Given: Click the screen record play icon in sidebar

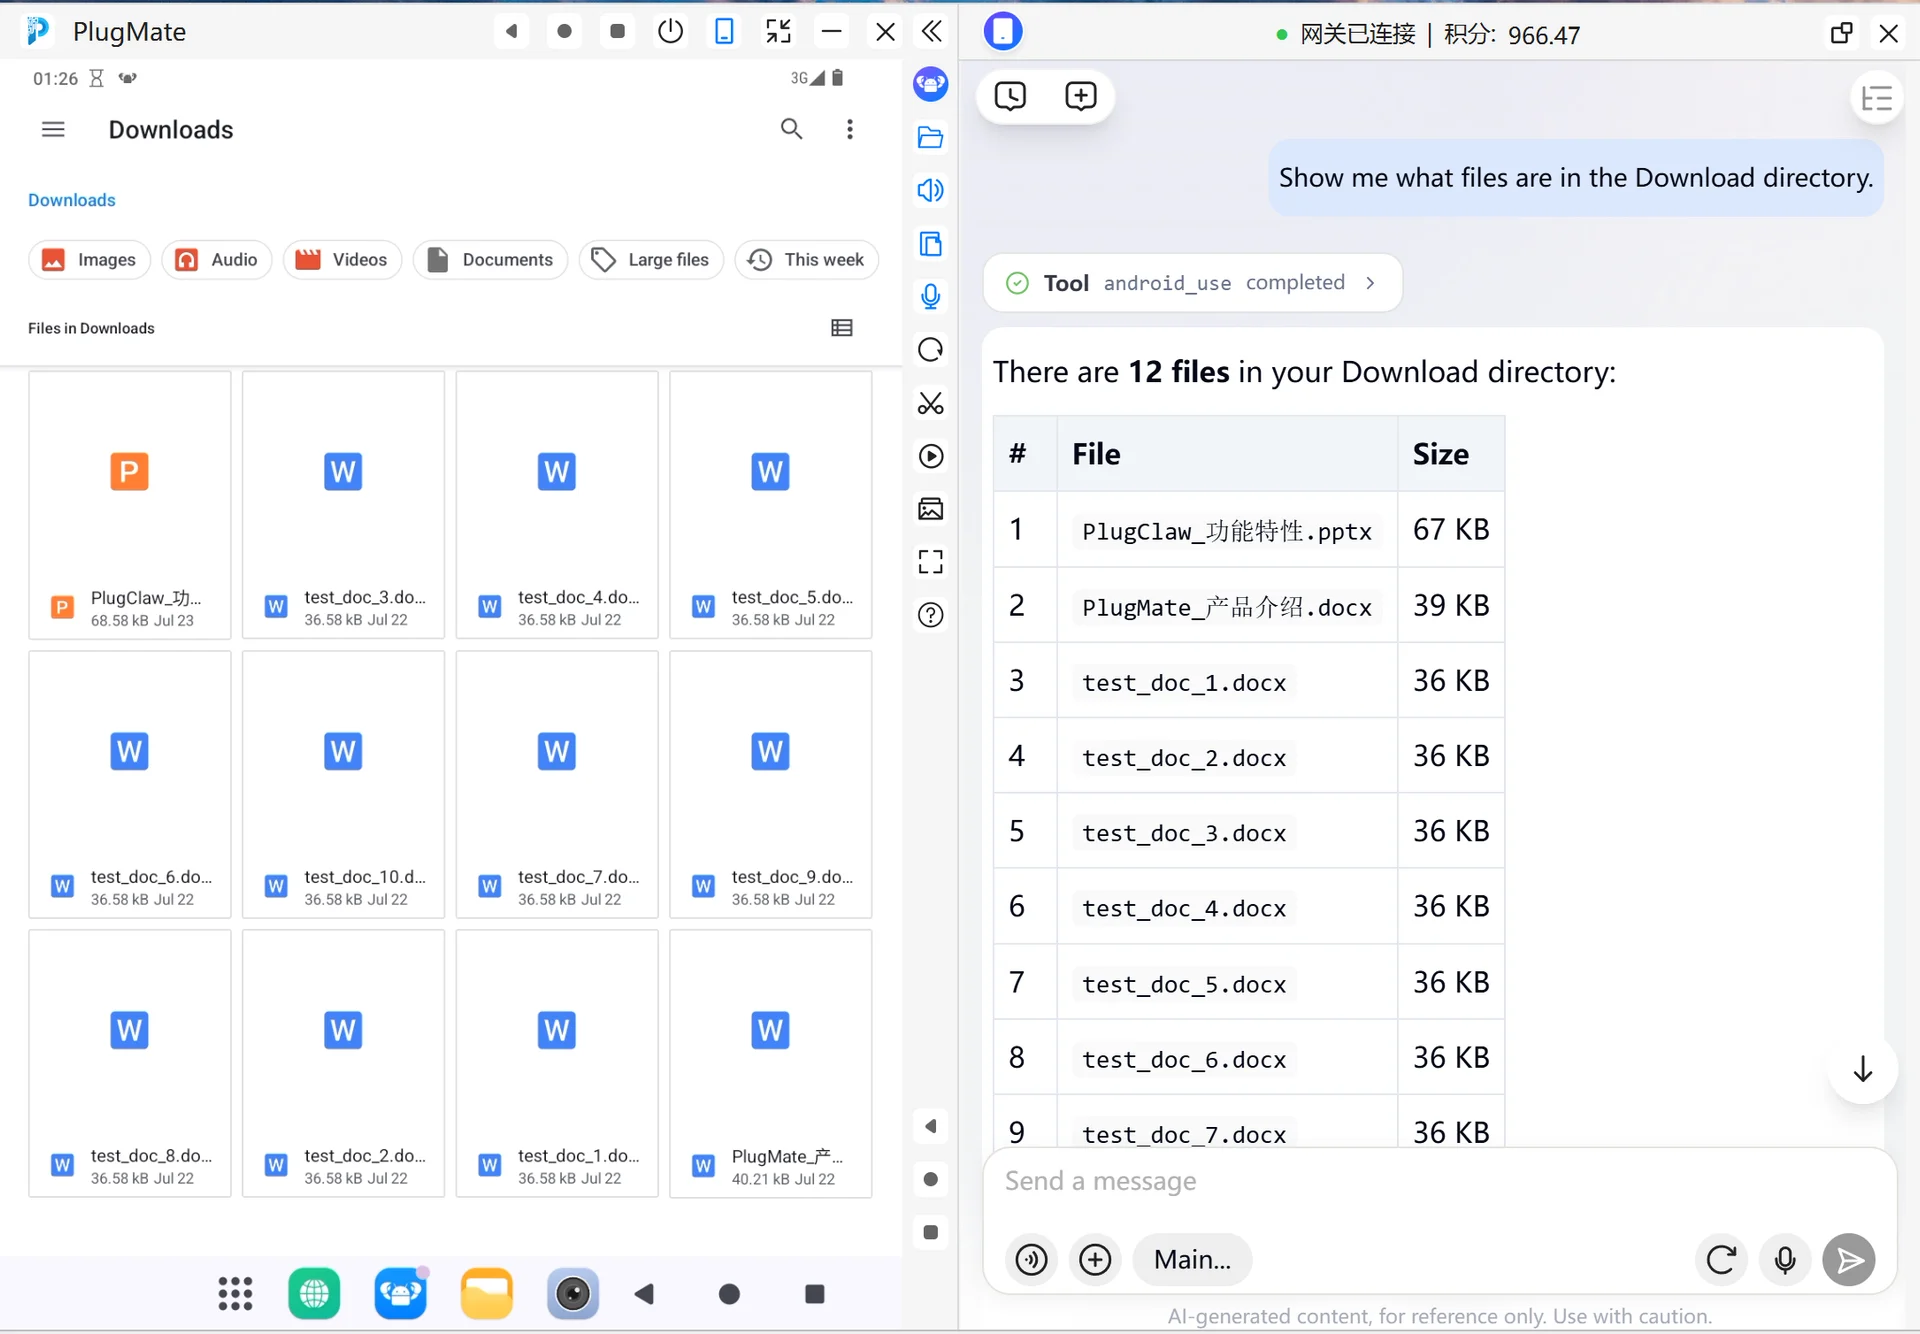Looking at the screenshot, I should [x=931, y=456].
